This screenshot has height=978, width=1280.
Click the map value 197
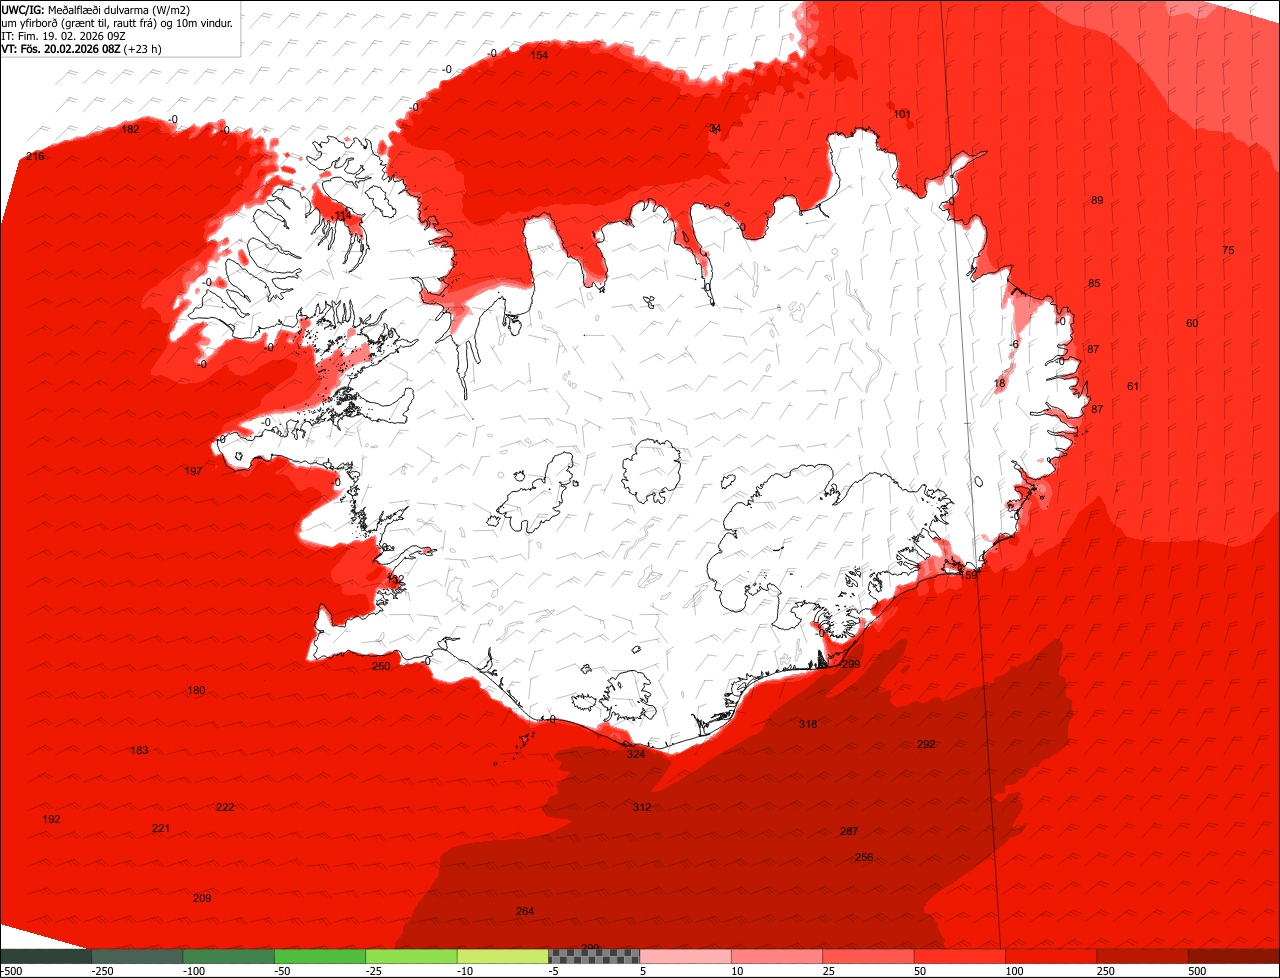coord(193,472)
